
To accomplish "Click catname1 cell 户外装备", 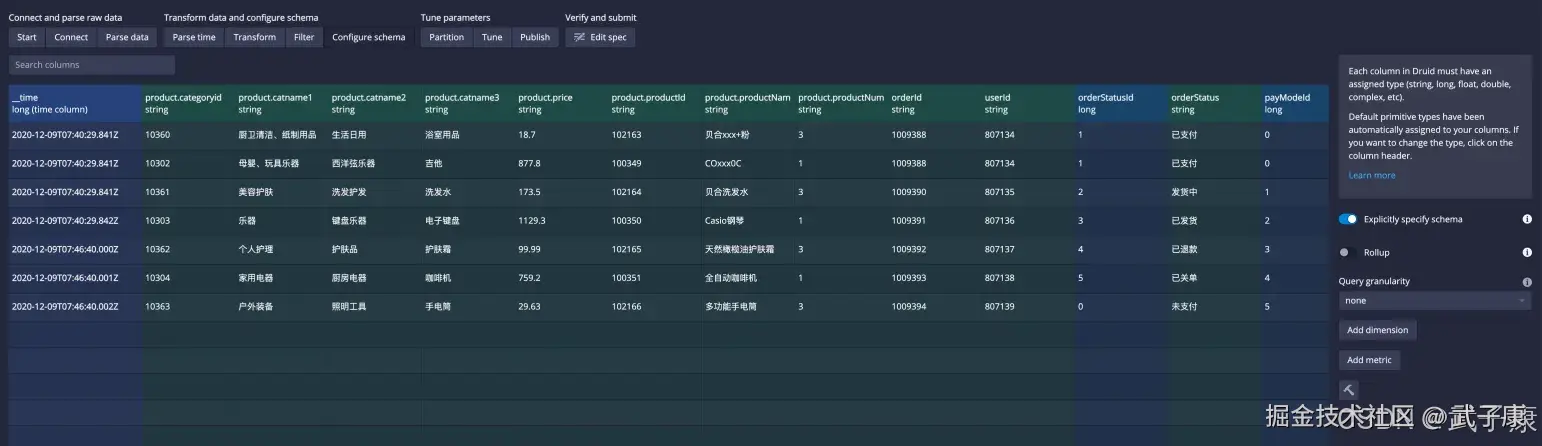I will coord(281,306).
